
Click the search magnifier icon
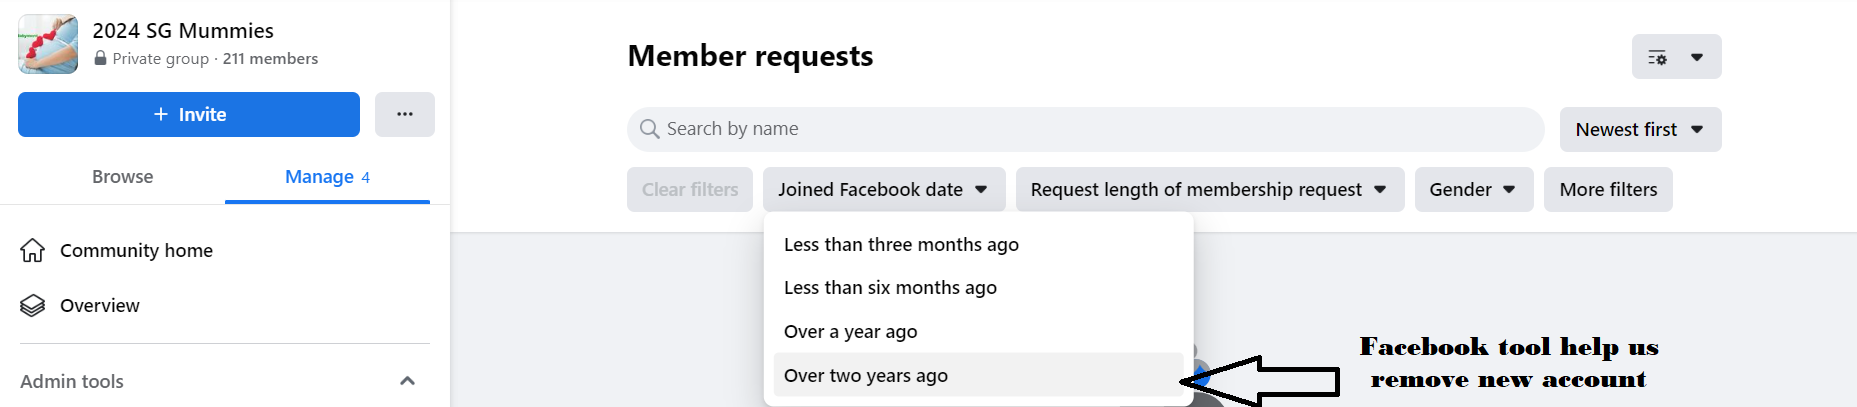(650, 129)
